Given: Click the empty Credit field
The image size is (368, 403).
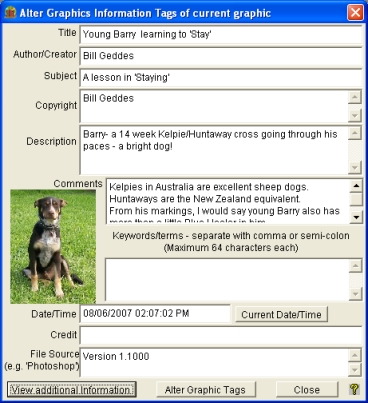Looking at the screenshot, I should pos(221,335).
